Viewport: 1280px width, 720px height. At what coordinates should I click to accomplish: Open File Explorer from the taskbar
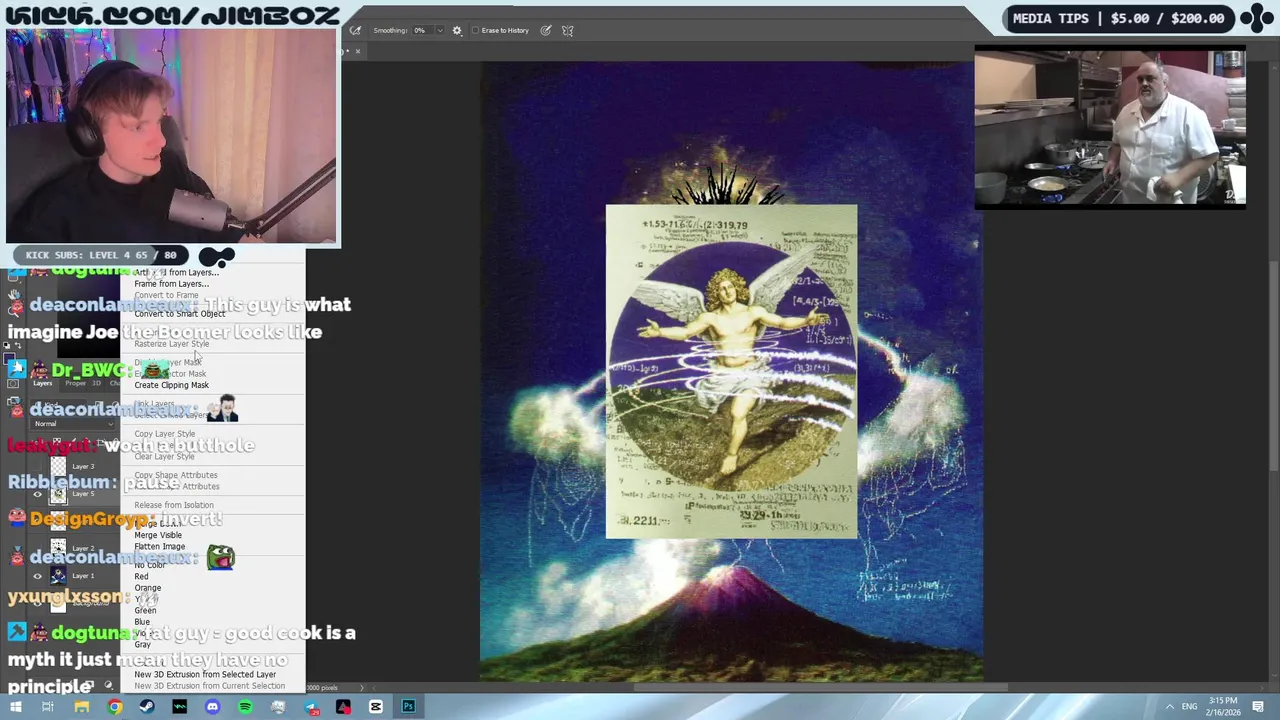(81, 707)
